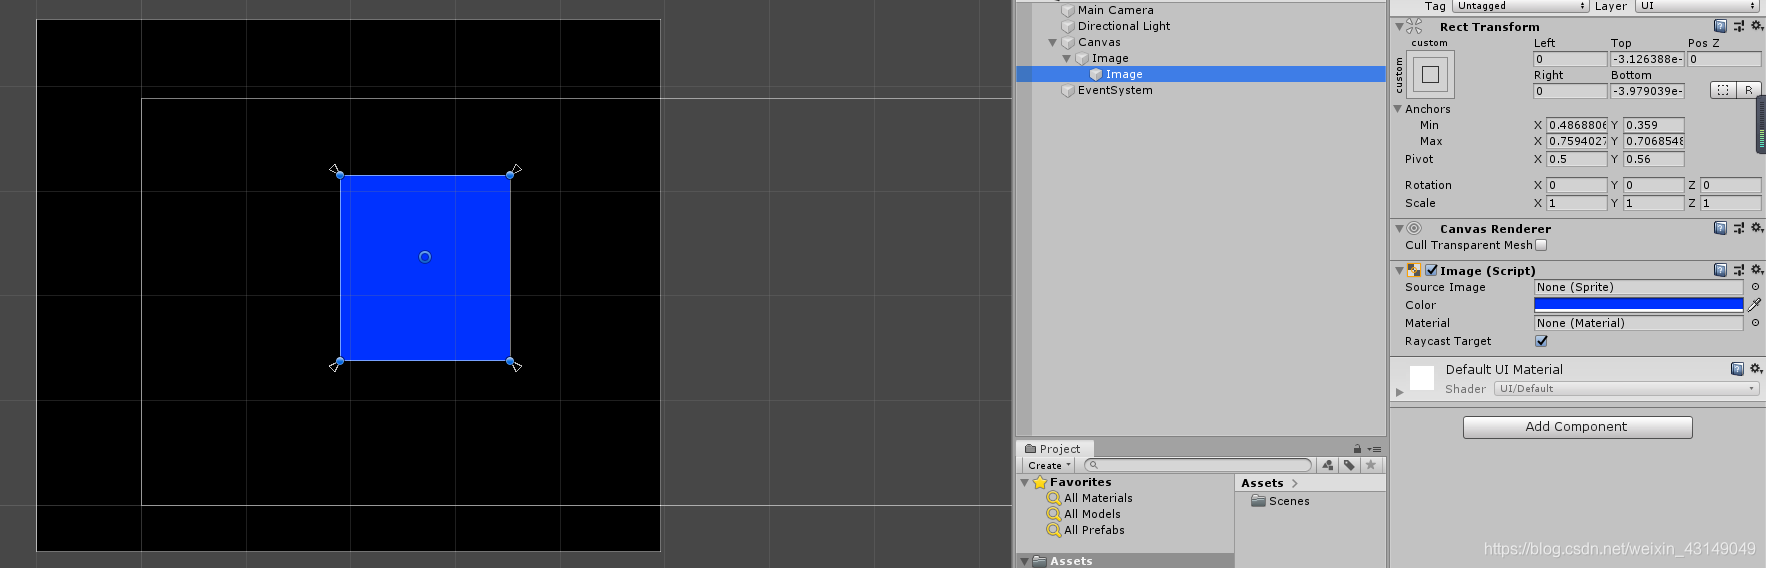Screen dimensions: 1766x568
Task: Click the Material object picker circle
Action: pos(1755,323)
